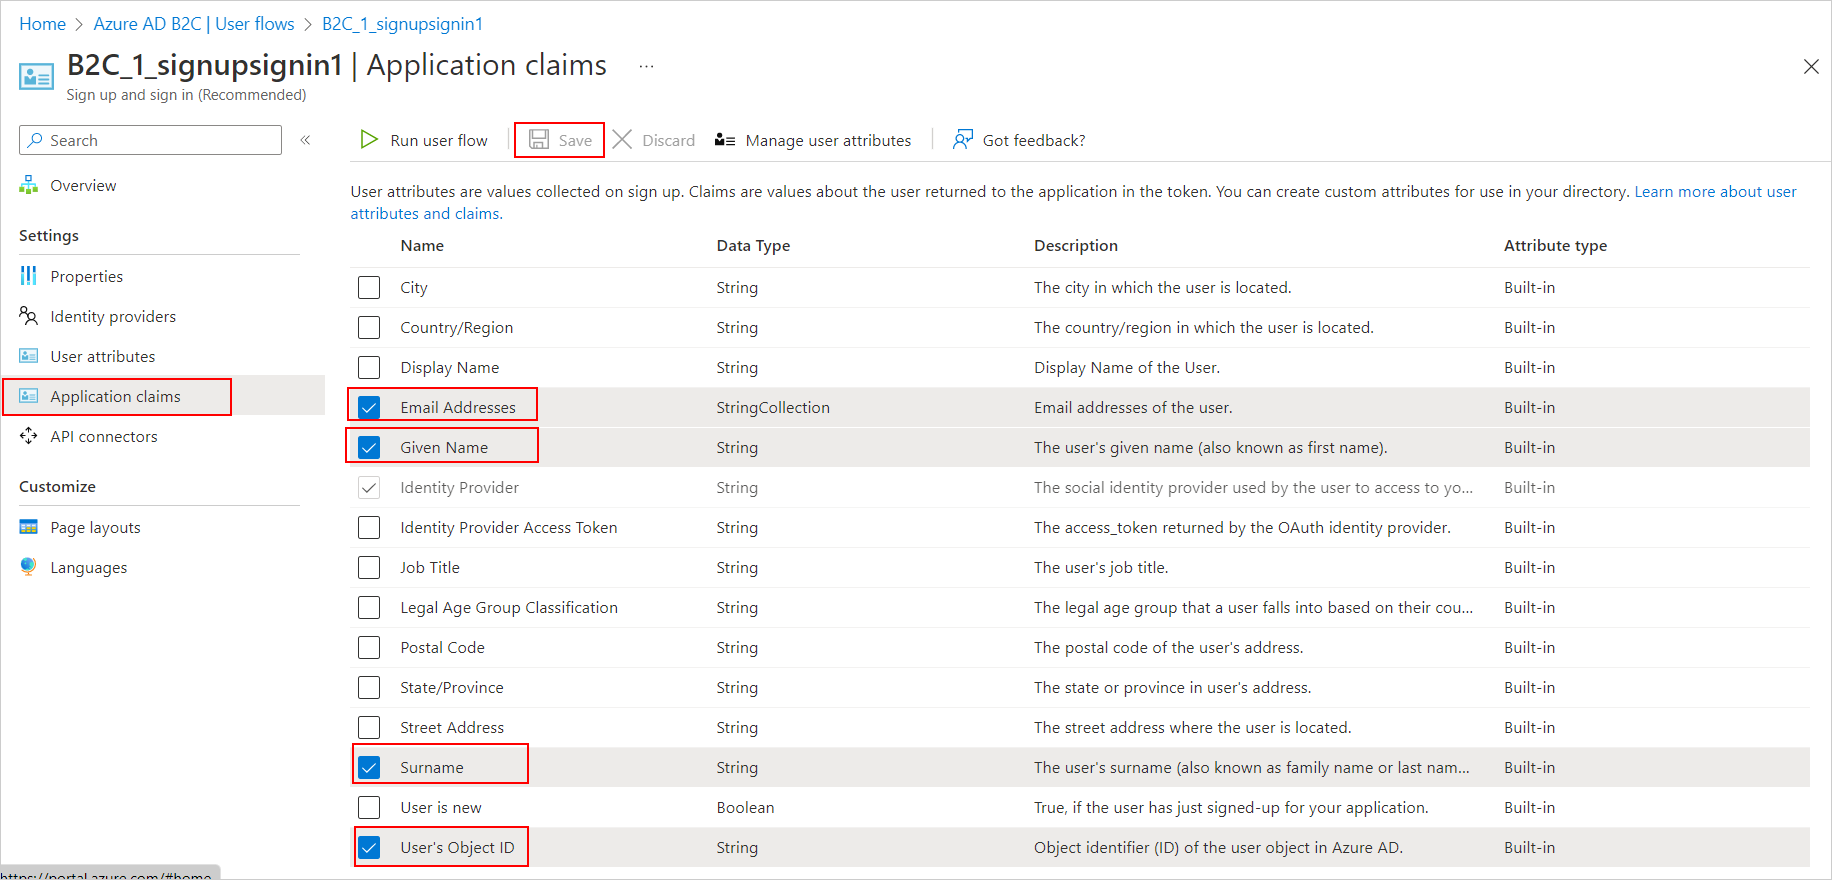Select the State/Province checkbox
Image resolution: width=1832 pixels, height=880 pixels.
click(x=369, y=687)
